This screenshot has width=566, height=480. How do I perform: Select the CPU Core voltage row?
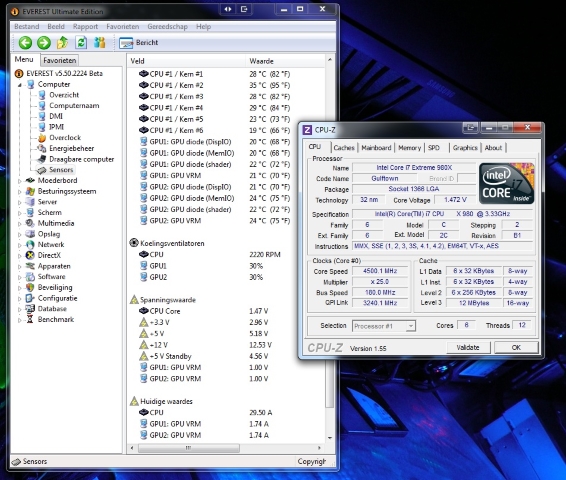click(204, 311)
